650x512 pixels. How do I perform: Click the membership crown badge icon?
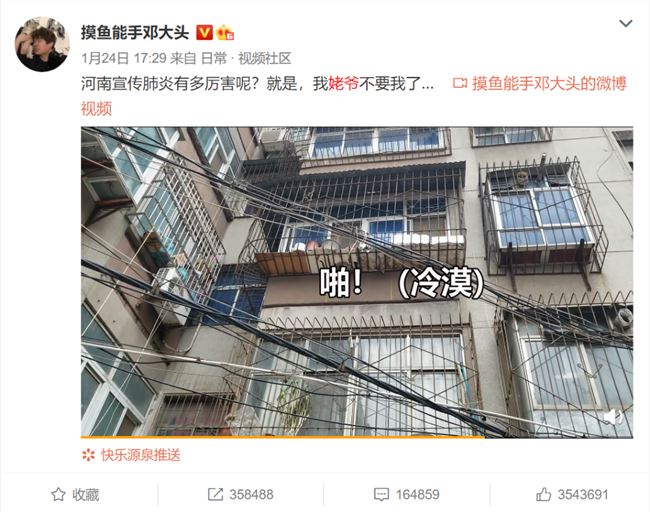pos(225,32)
